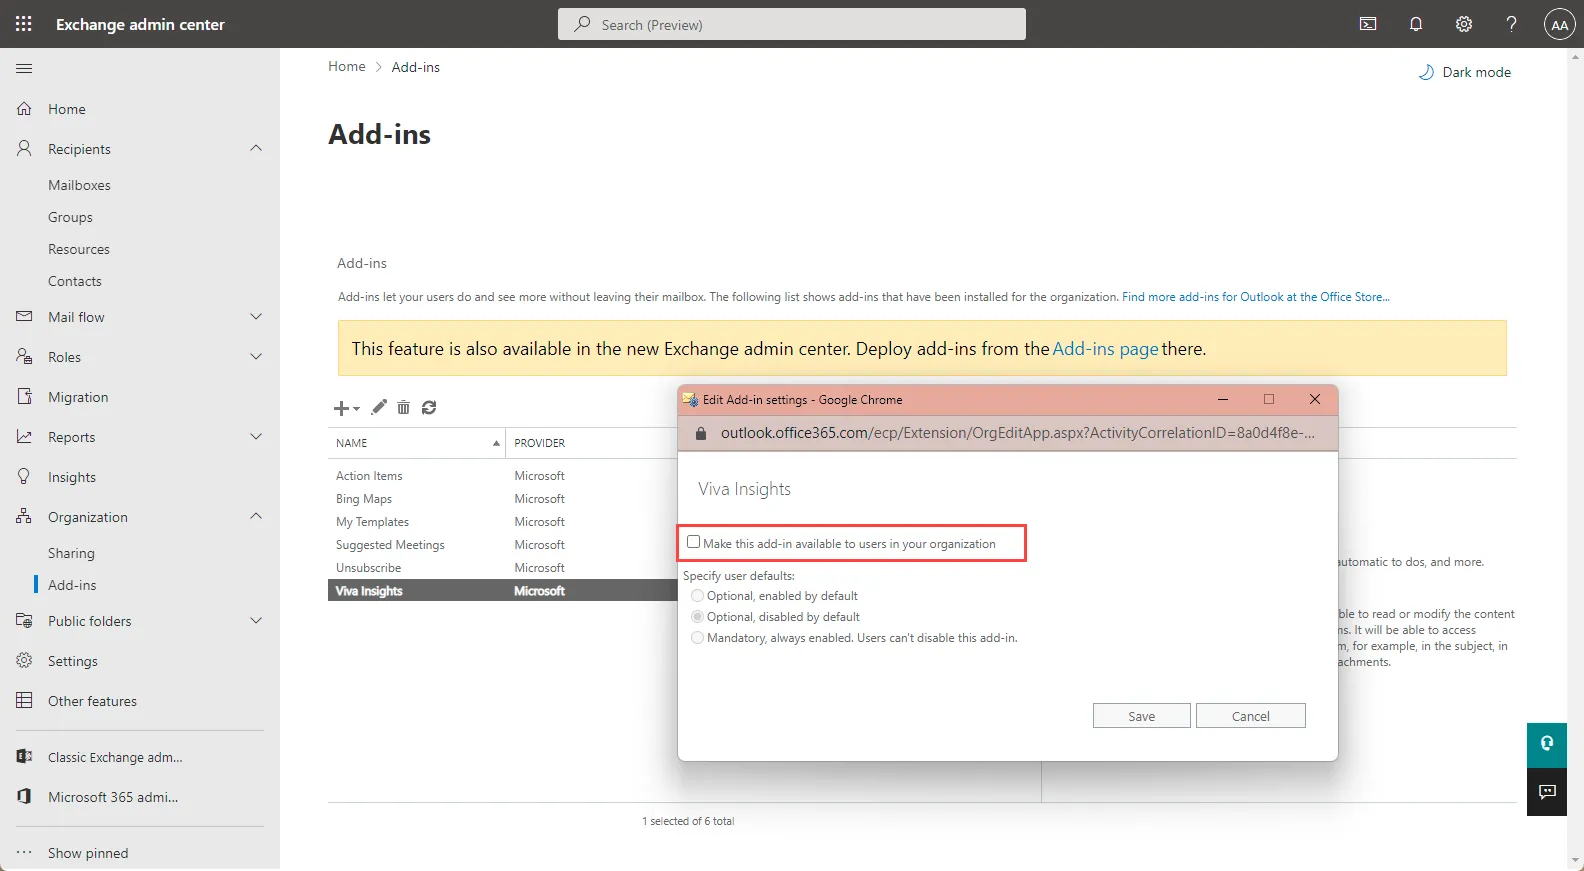Screen dimensions: 1584x871
Task: Open Cloud Shell icon in header
Action: [x=1368, y=24]
